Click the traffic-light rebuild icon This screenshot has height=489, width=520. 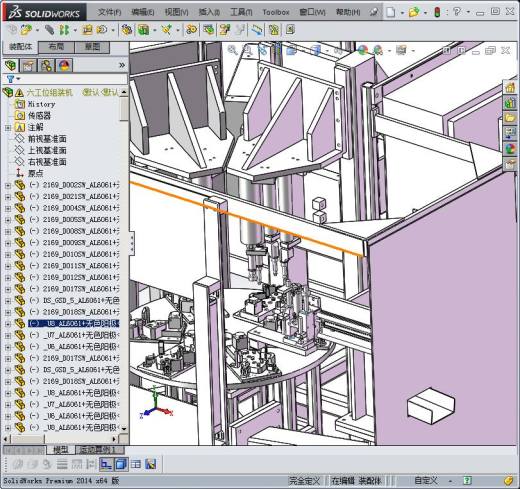437,12
